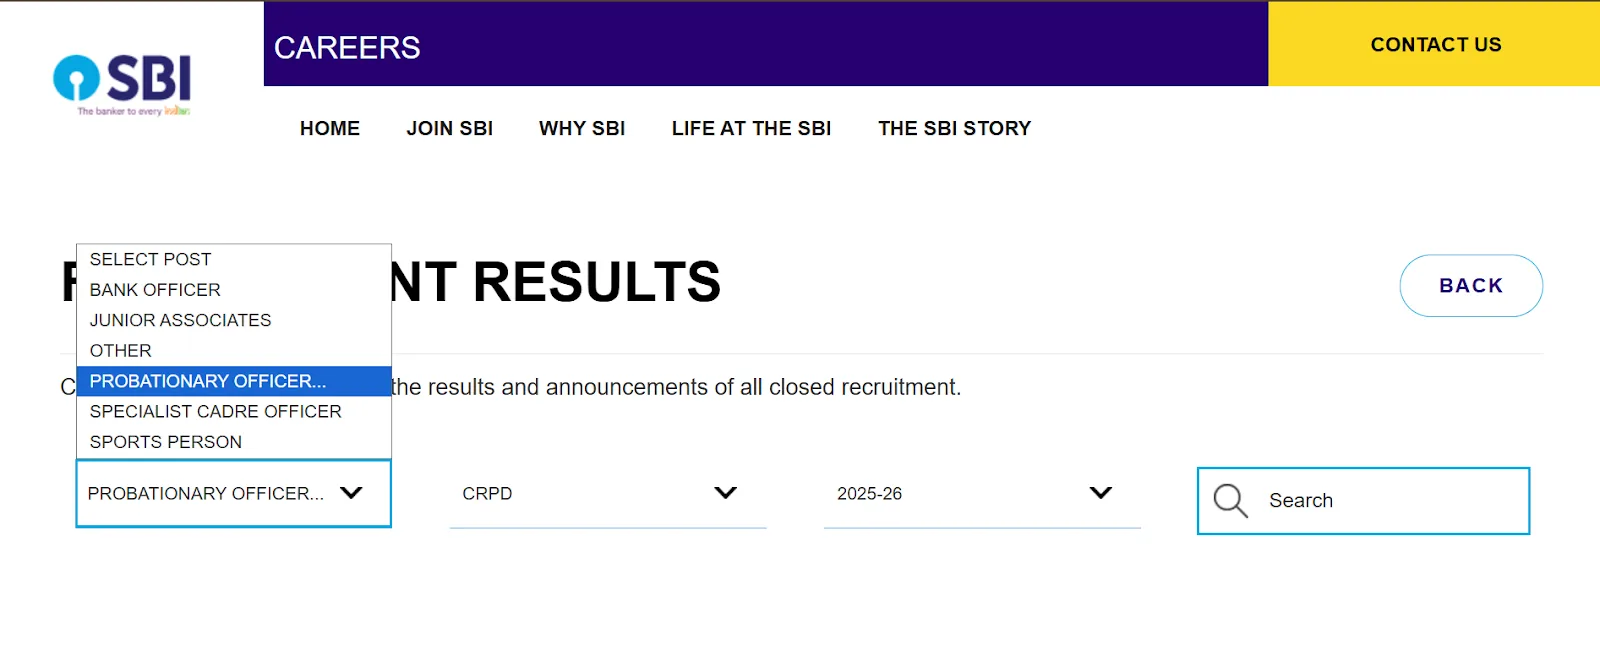Click the BACK button
The height and width of the screenshot is (657, 1600).
pyautogui.click(x=1470, y=286)
